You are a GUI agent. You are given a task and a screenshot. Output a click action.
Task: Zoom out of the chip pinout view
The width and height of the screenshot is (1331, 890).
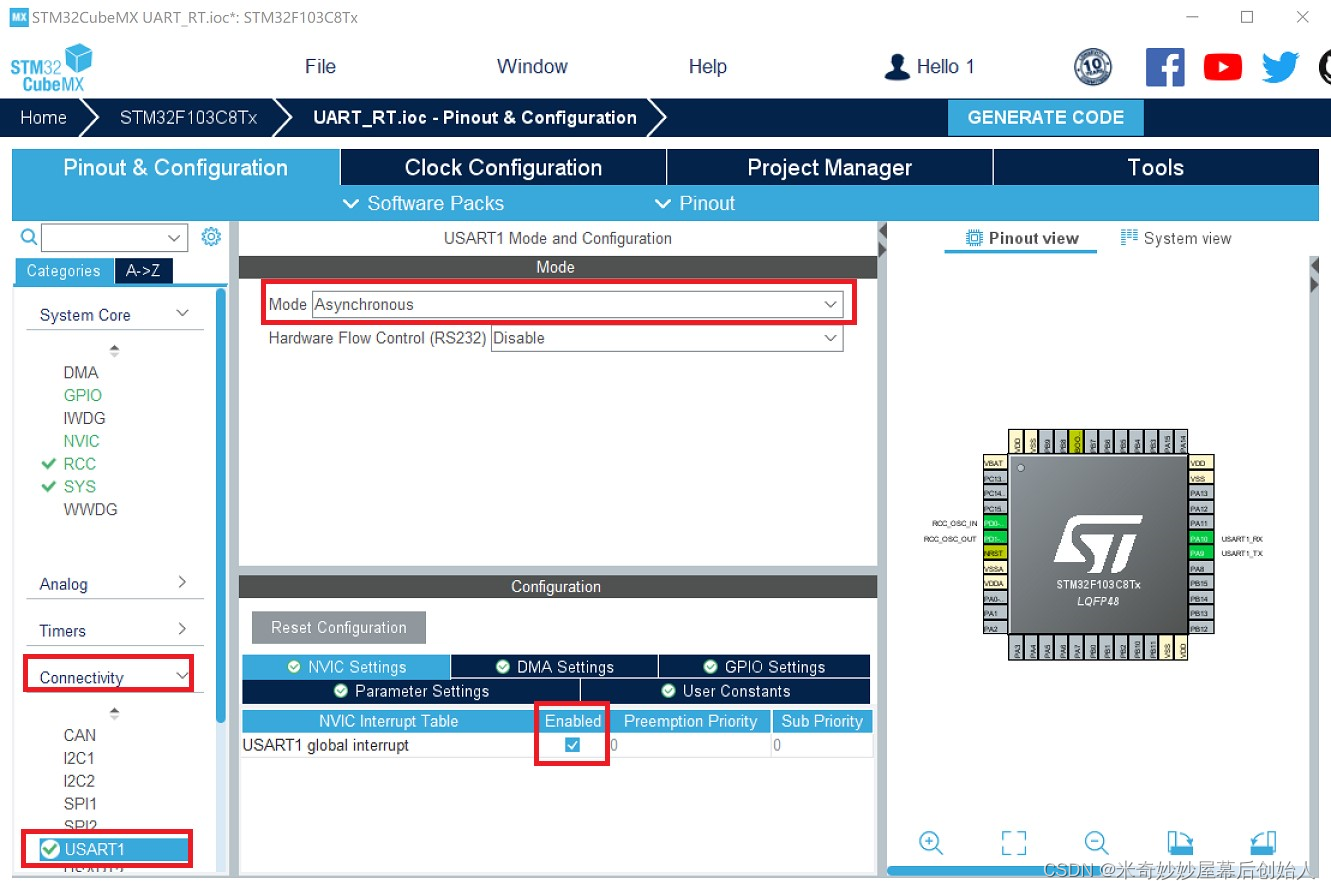tap(1096, 843)
